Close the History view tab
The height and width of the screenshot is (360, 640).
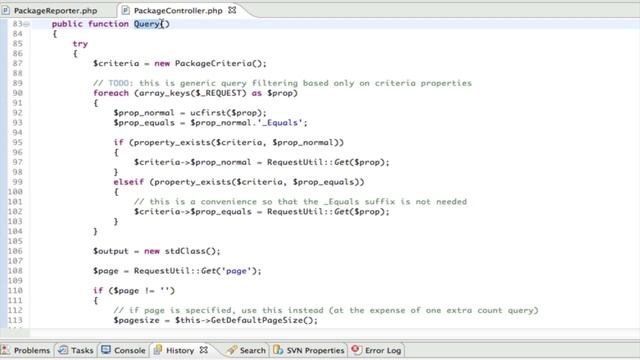point(204,350)
